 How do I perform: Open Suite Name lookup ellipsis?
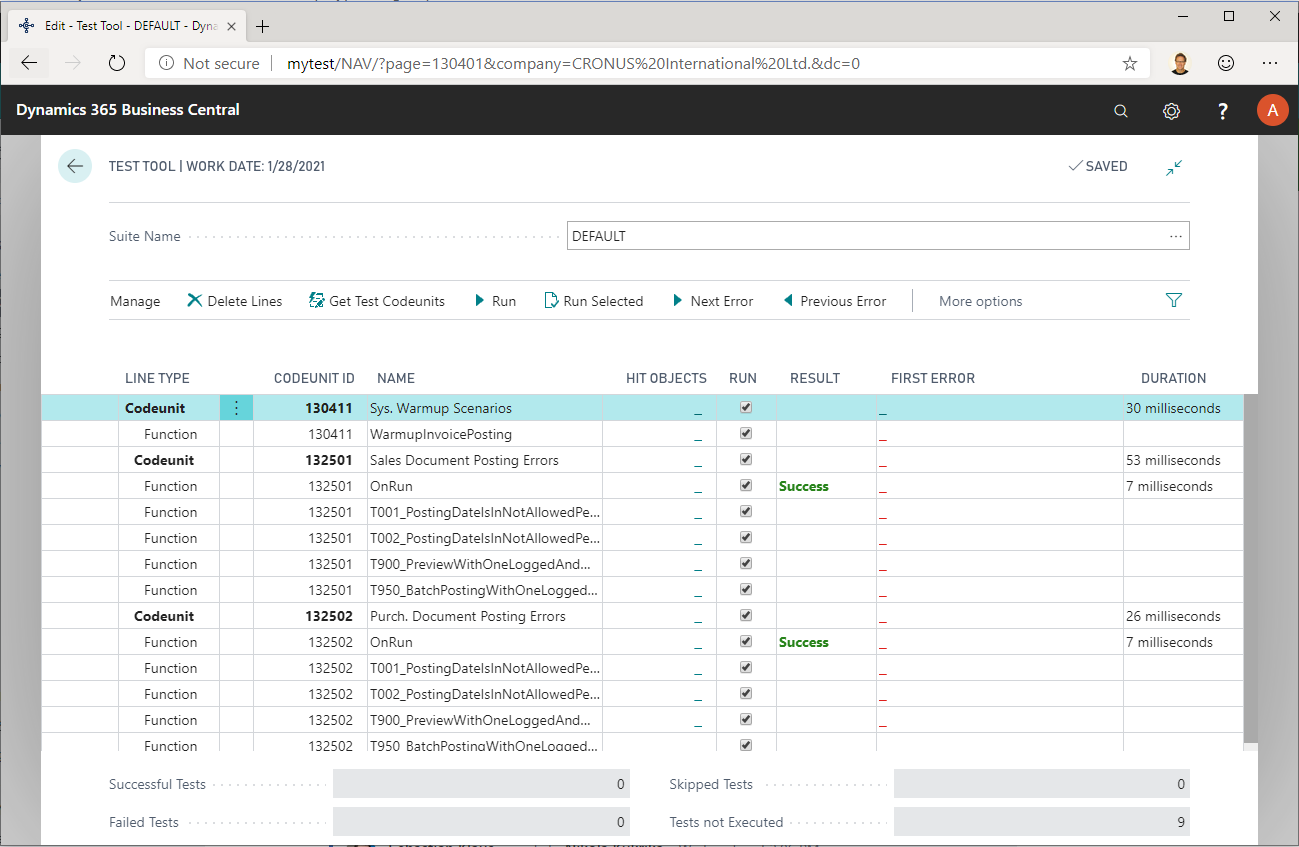(x=1176, y=236)
